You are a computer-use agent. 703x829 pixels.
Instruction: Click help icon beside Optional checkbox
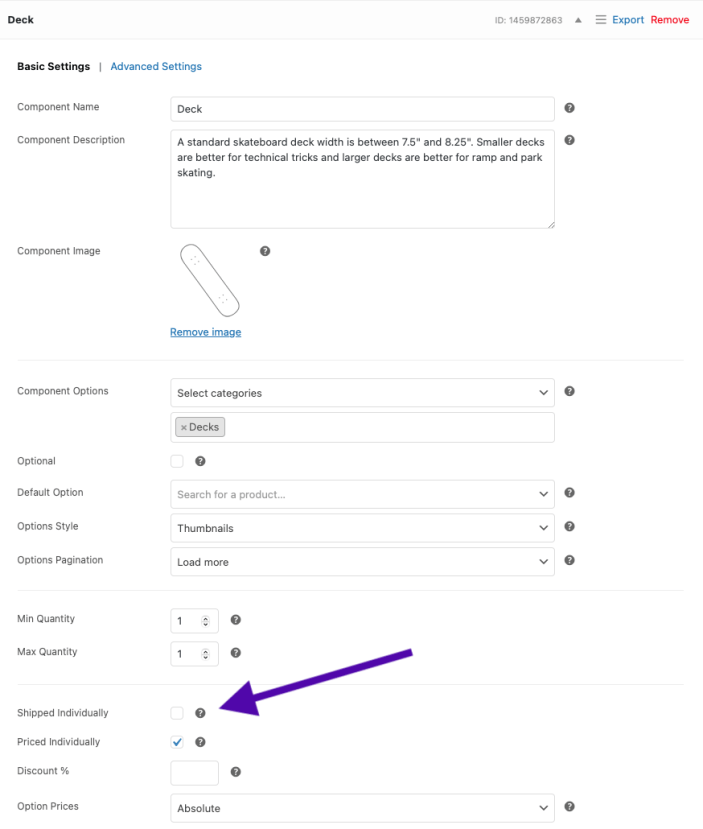click(200, 461)
